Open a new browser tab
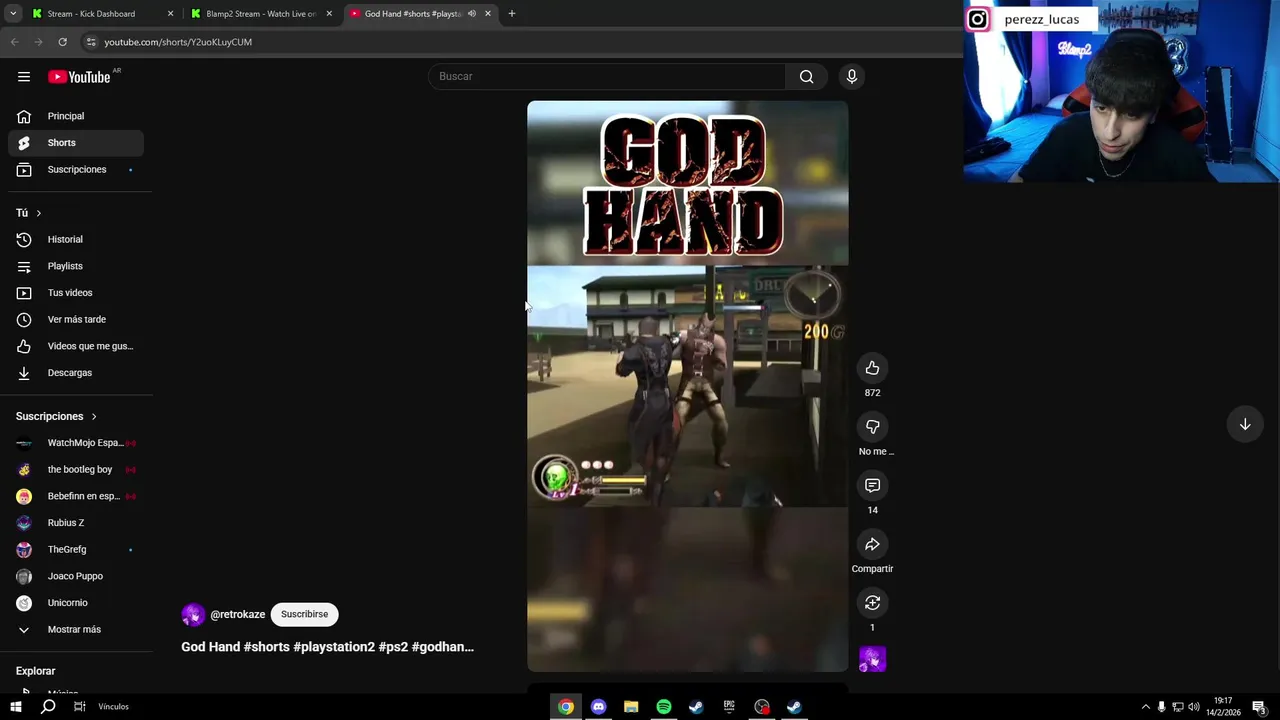Viewport: 1280px width, 720px height. pyautogui.click(x=512, y=14)
